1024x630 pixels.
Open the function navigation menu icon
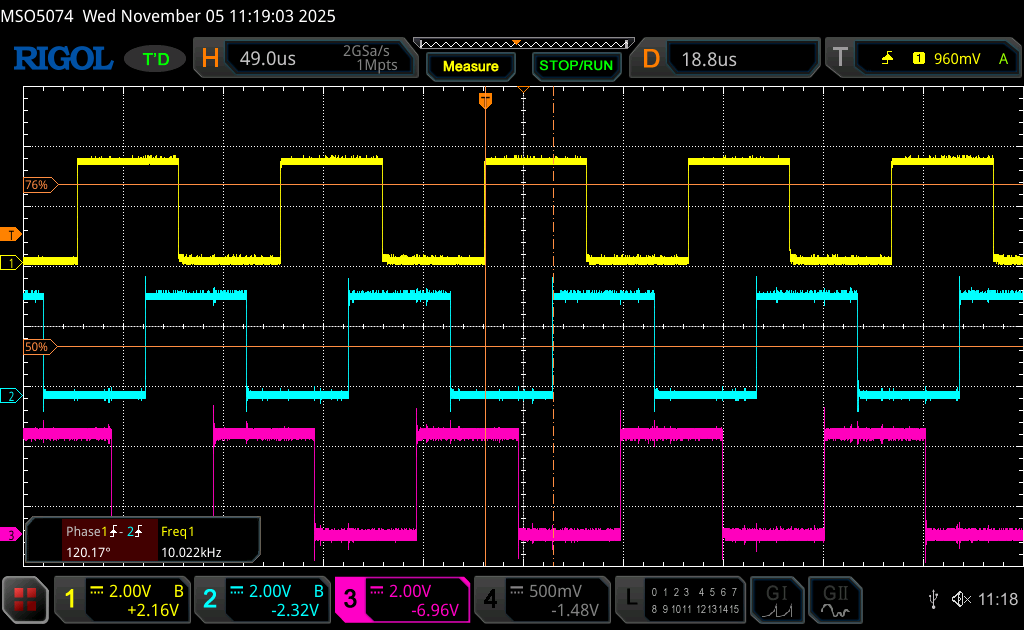coord(26,600)
